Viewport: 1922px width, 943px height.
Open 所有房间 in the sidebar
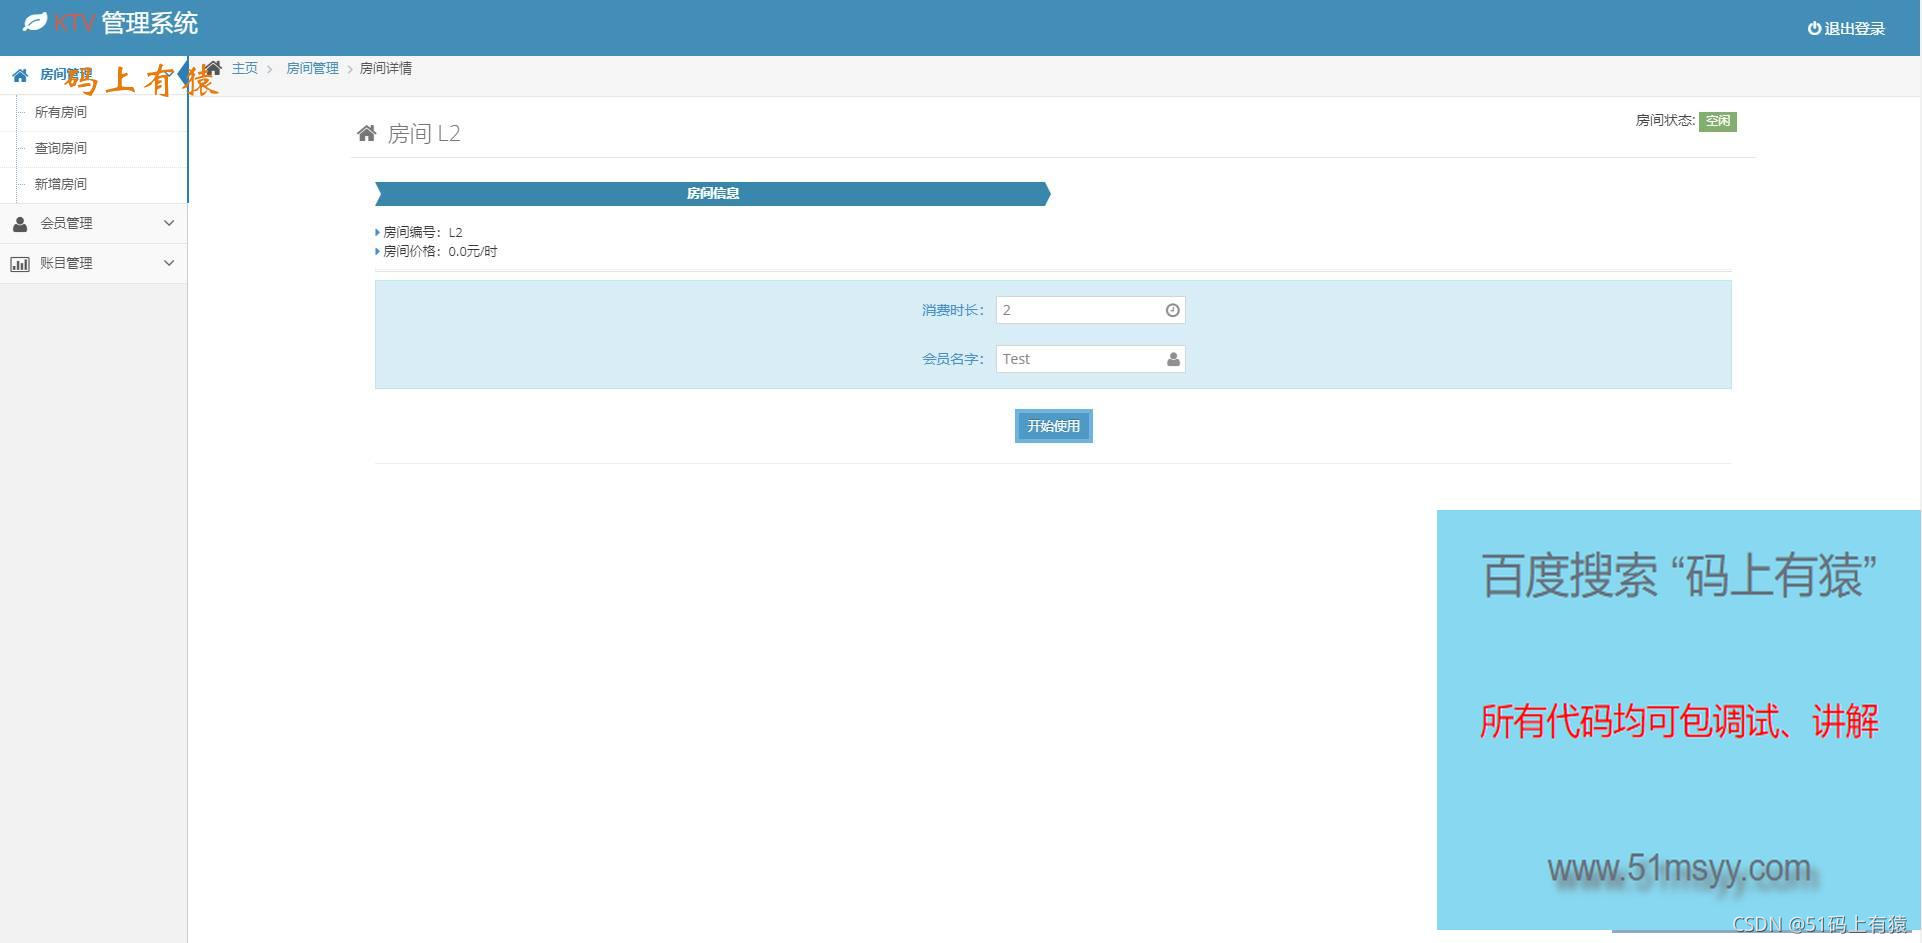pyautogui.click(x=61, y=112)
